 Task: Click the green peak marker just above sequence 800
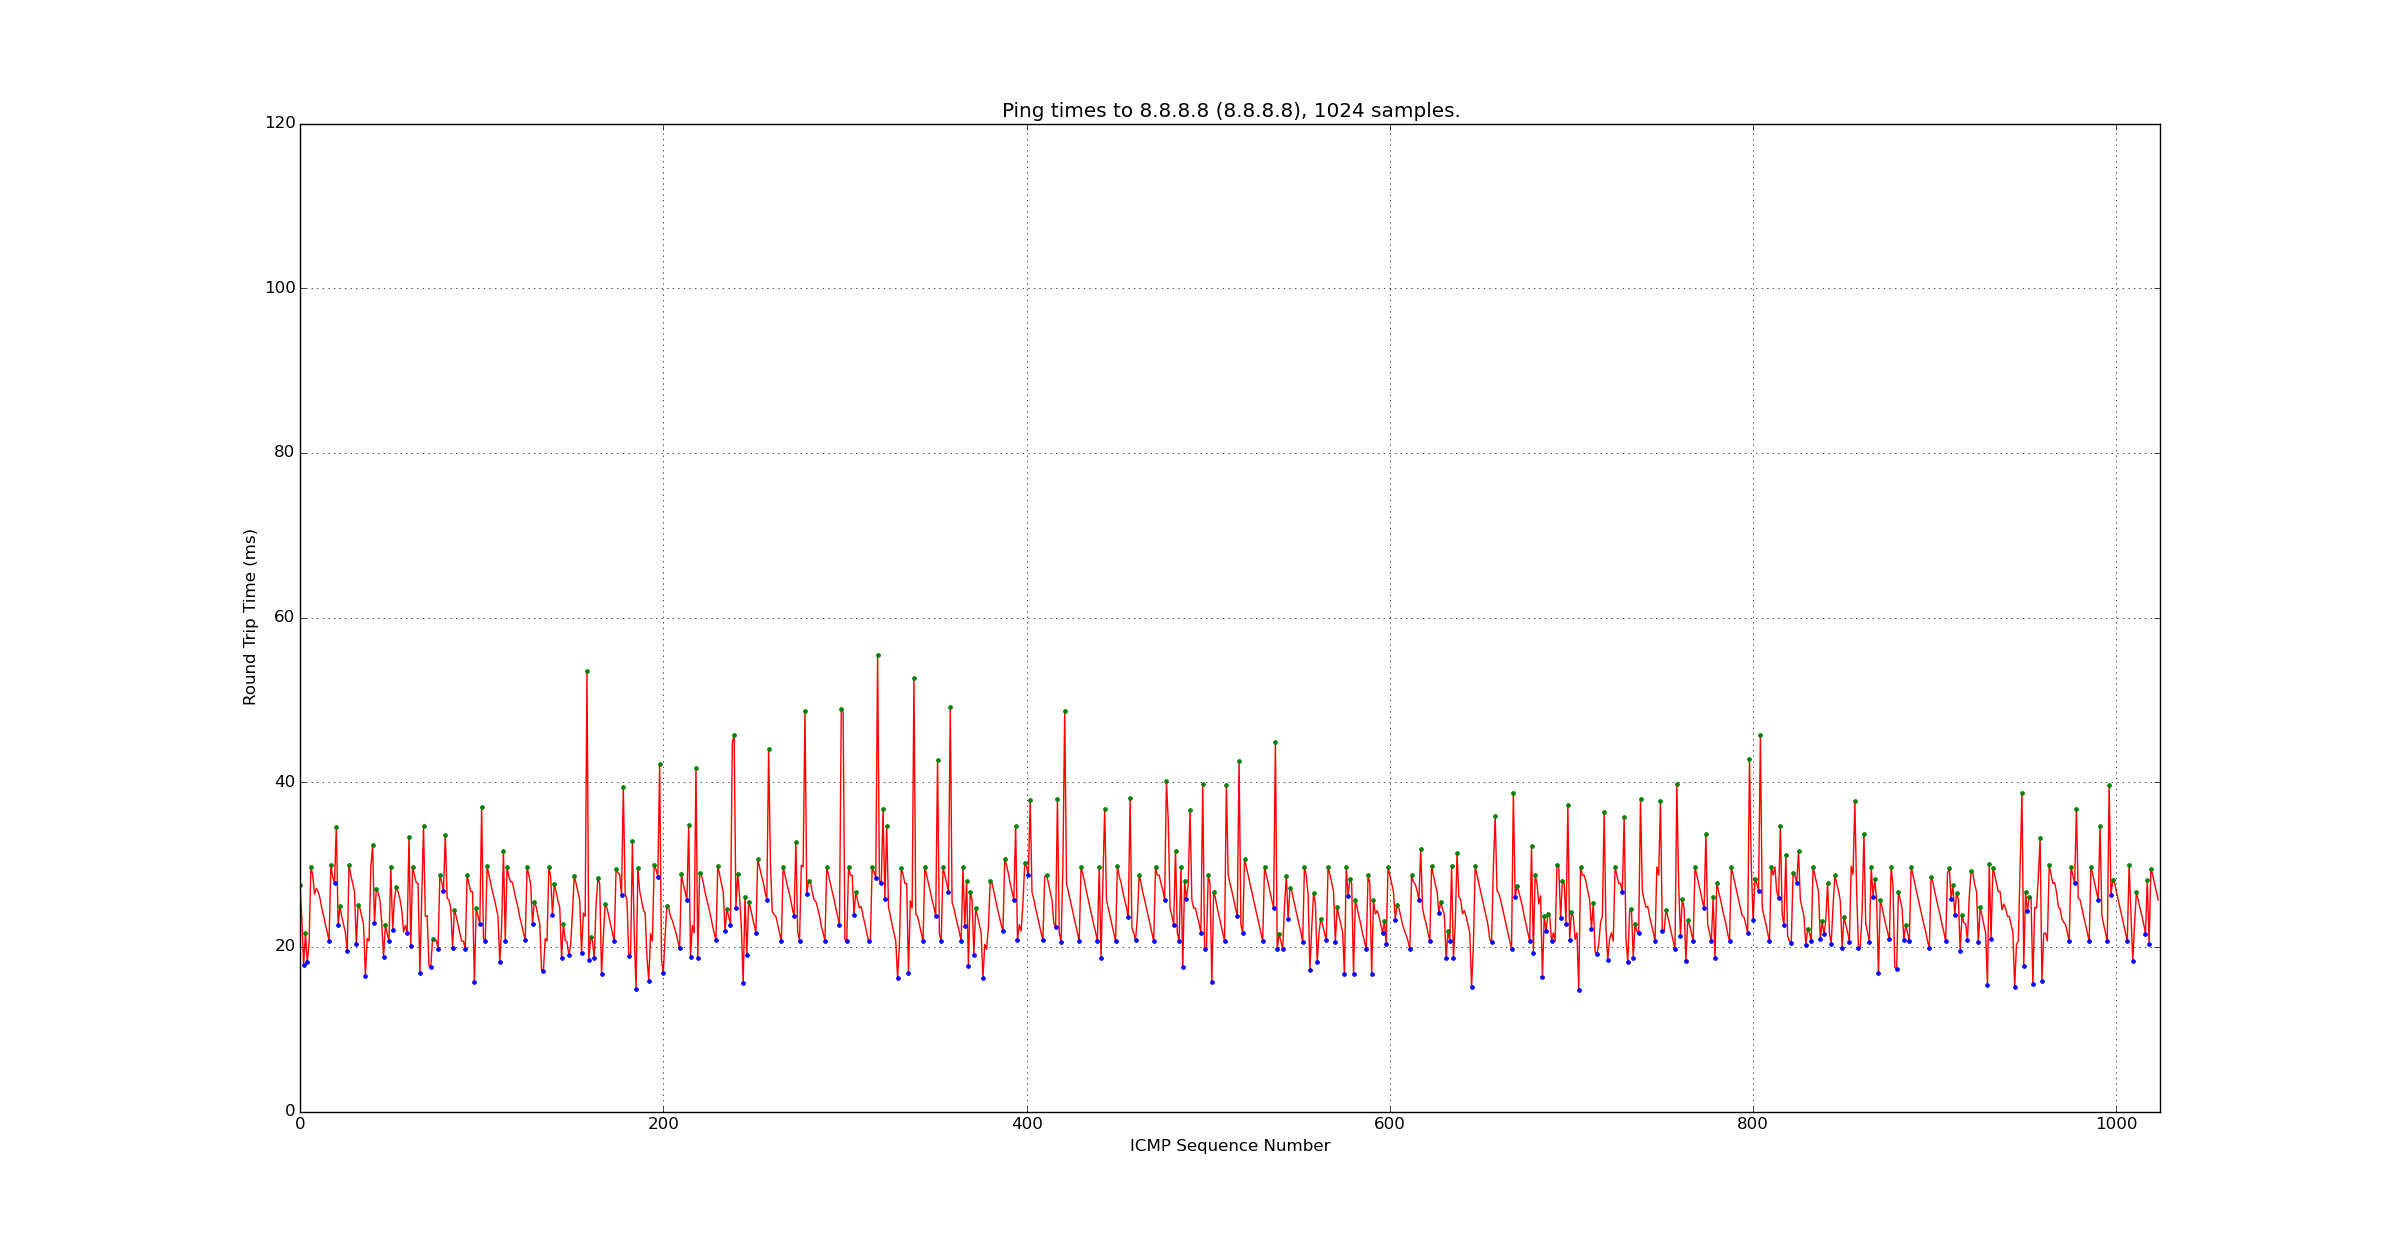pos(1760,736)
